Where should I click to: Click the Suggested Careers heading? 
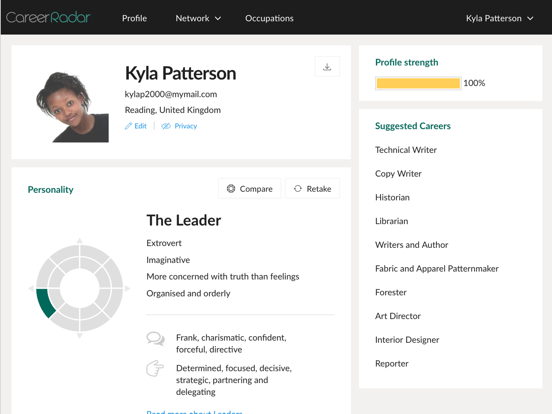413,126
